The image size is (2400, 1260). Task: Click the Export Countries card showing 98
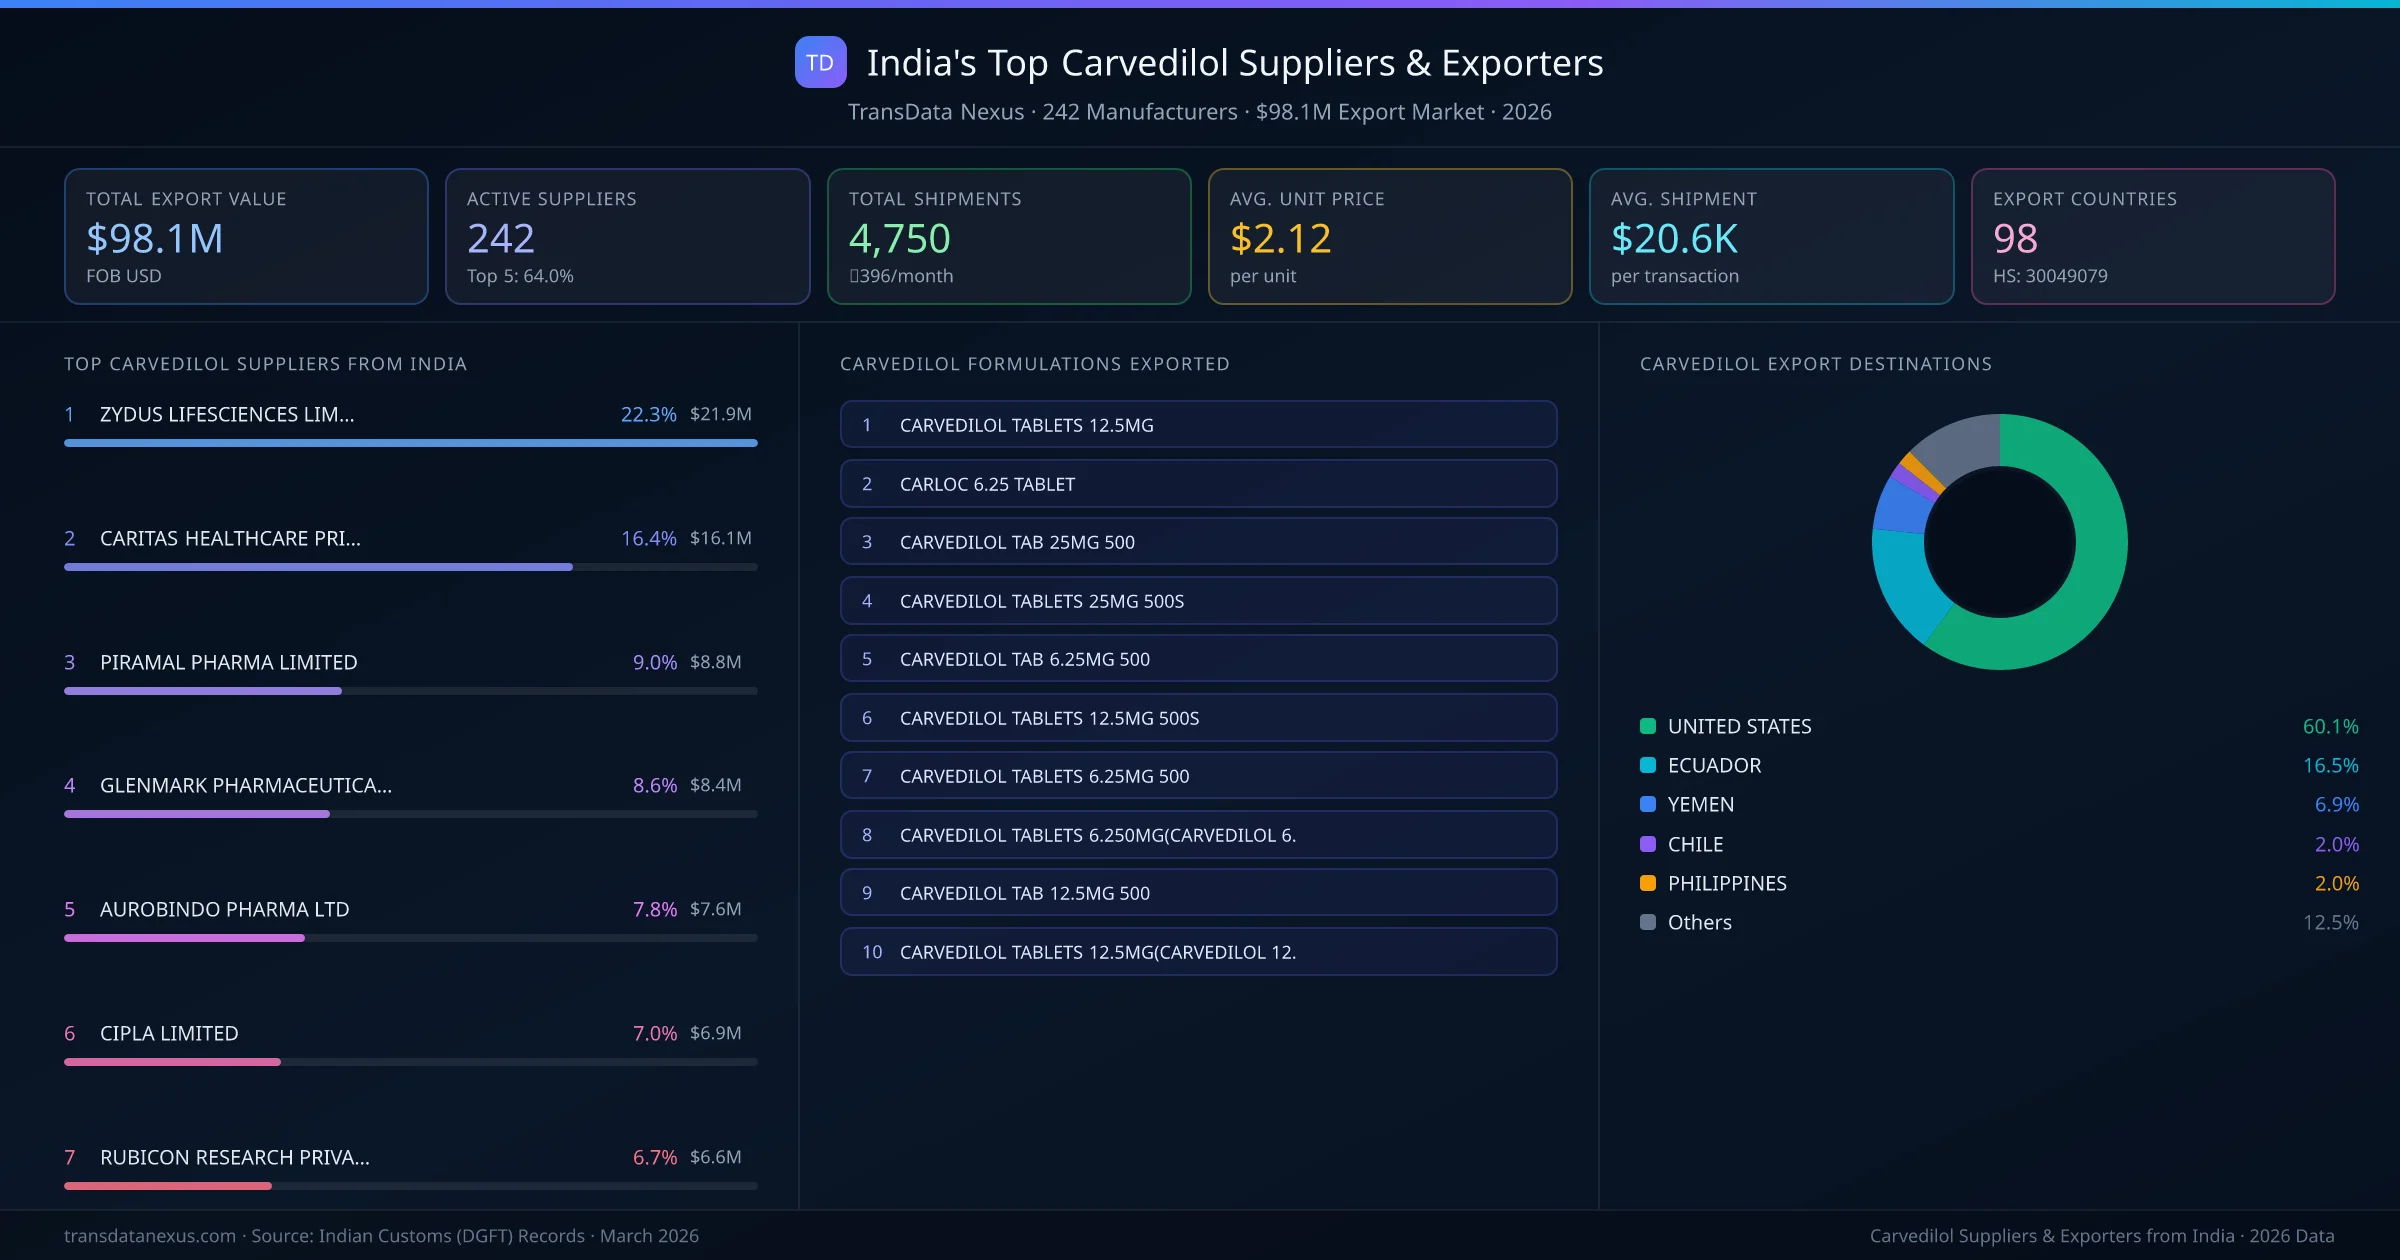click(x=2153, y=236)
